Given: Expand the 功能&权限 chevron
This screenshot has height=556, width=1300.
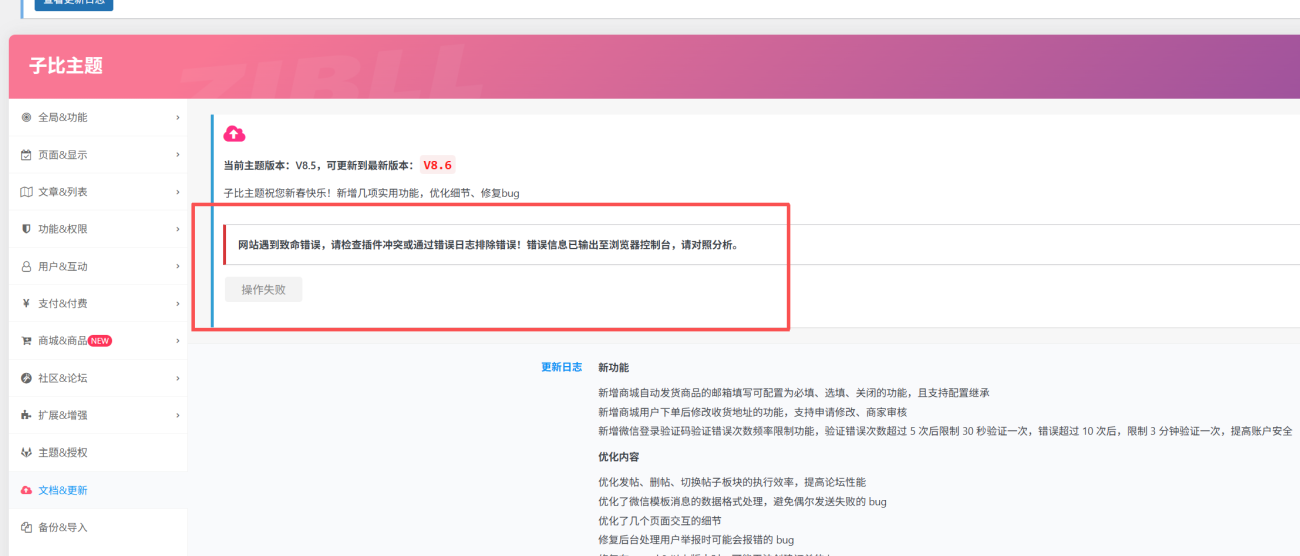Looking at the screenshot, I should click(178, 229).
